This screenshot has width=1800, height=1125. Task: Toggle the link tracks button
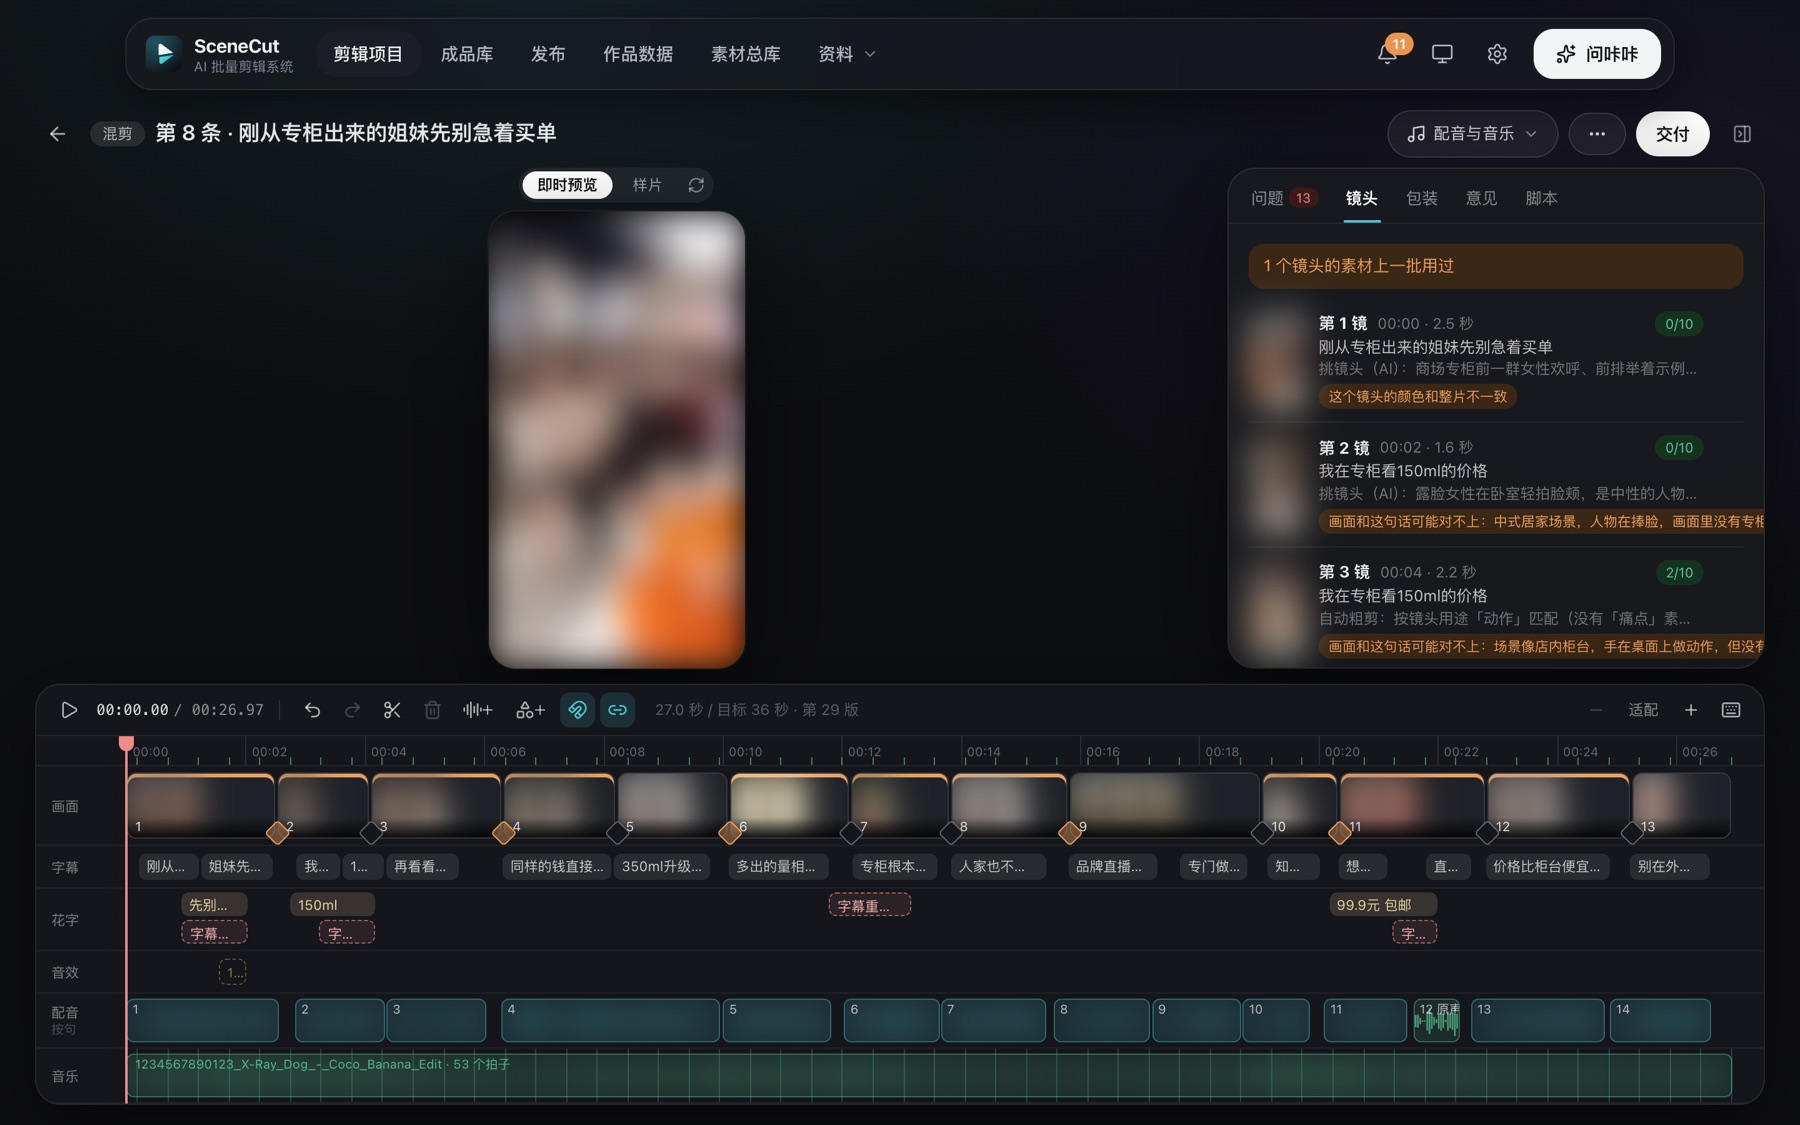tap(617, 710)
